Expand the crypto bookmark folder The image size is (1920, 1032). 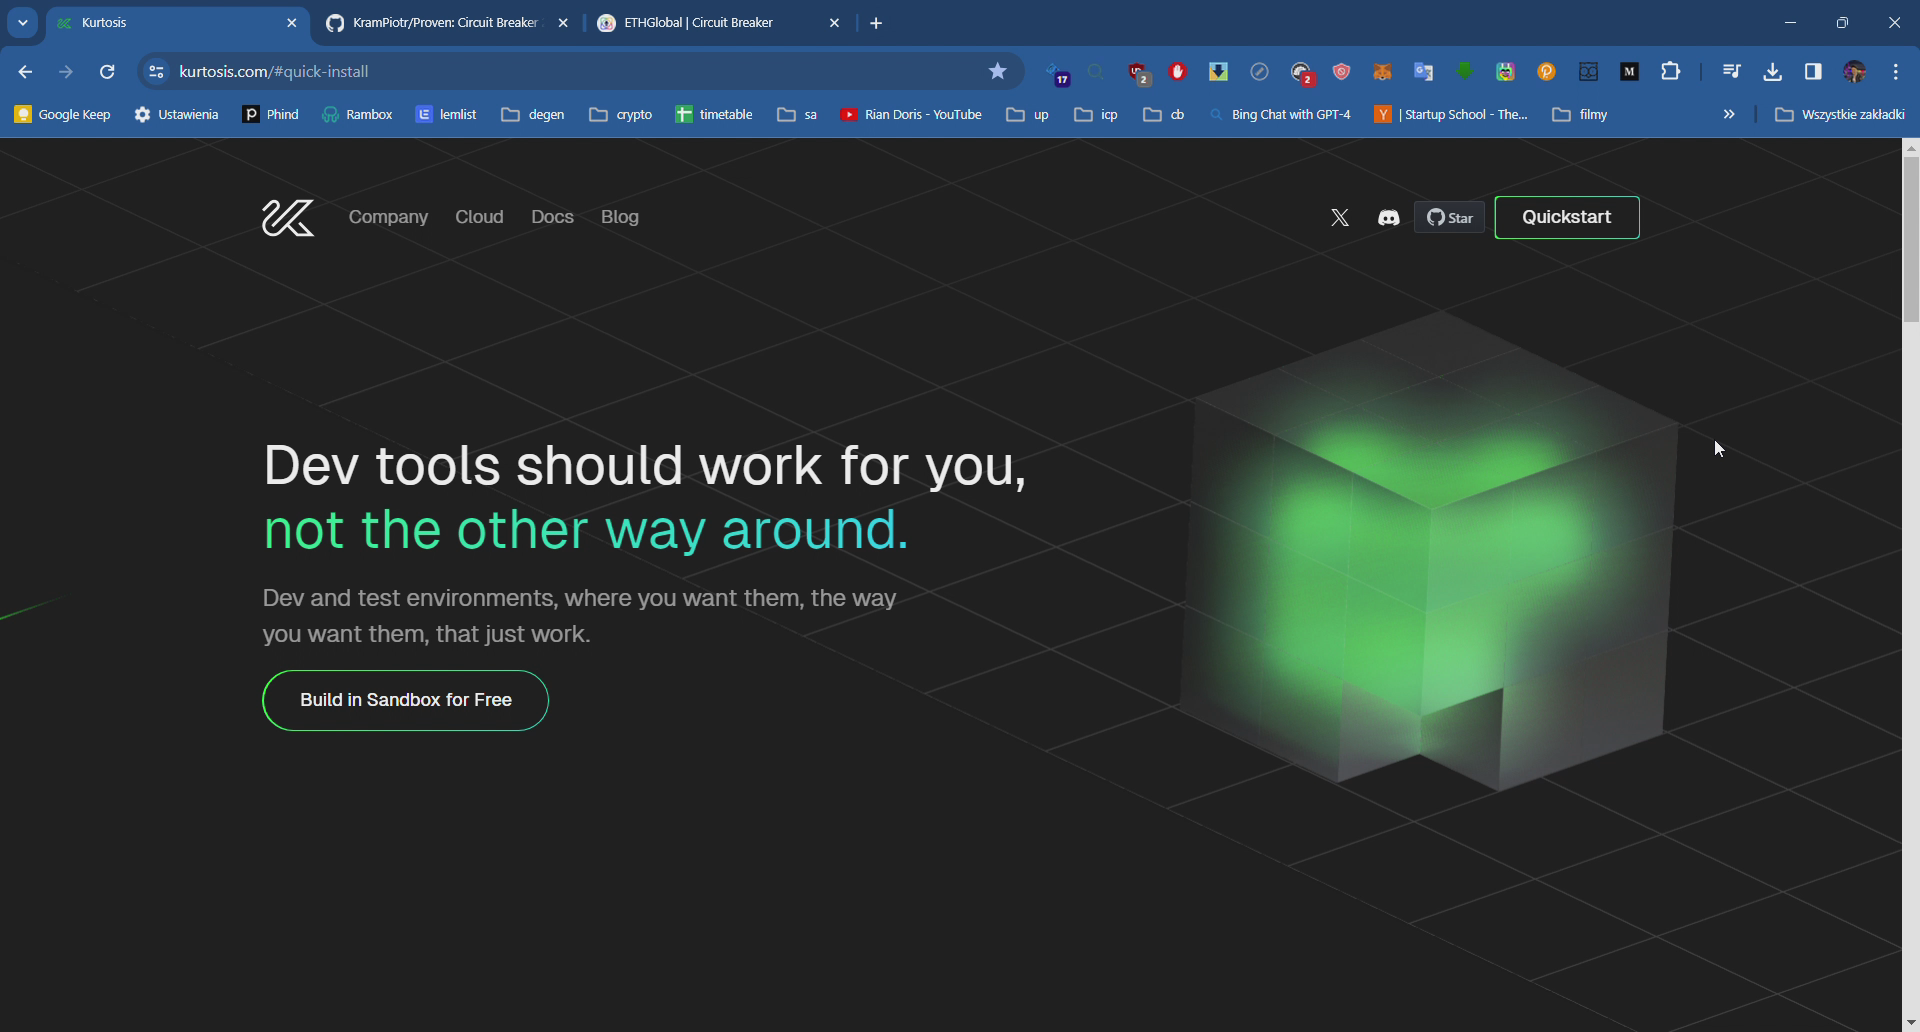click(x=621, y=115)
